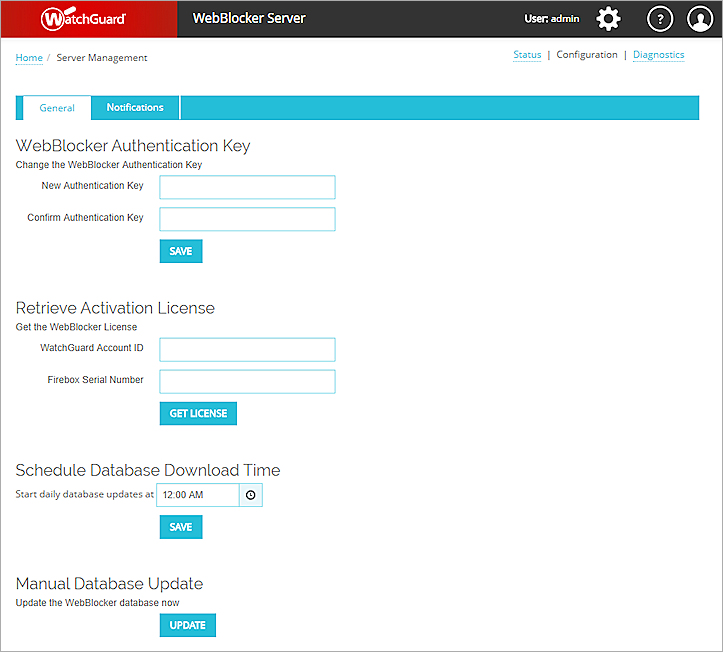This screenshot has height=652, width=723.
Task: Select the Firebox Serial Number field
Action: [x=247, y=381]
